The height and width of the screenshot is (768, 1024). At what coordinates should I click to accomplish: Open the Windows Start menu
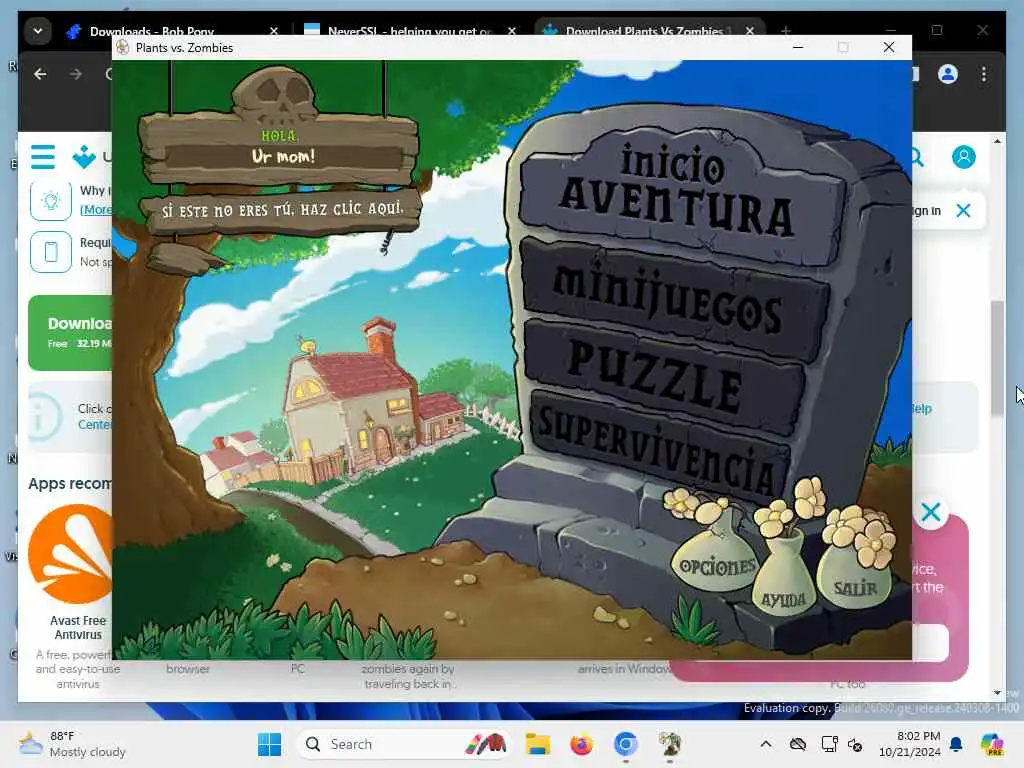(269, 744)
